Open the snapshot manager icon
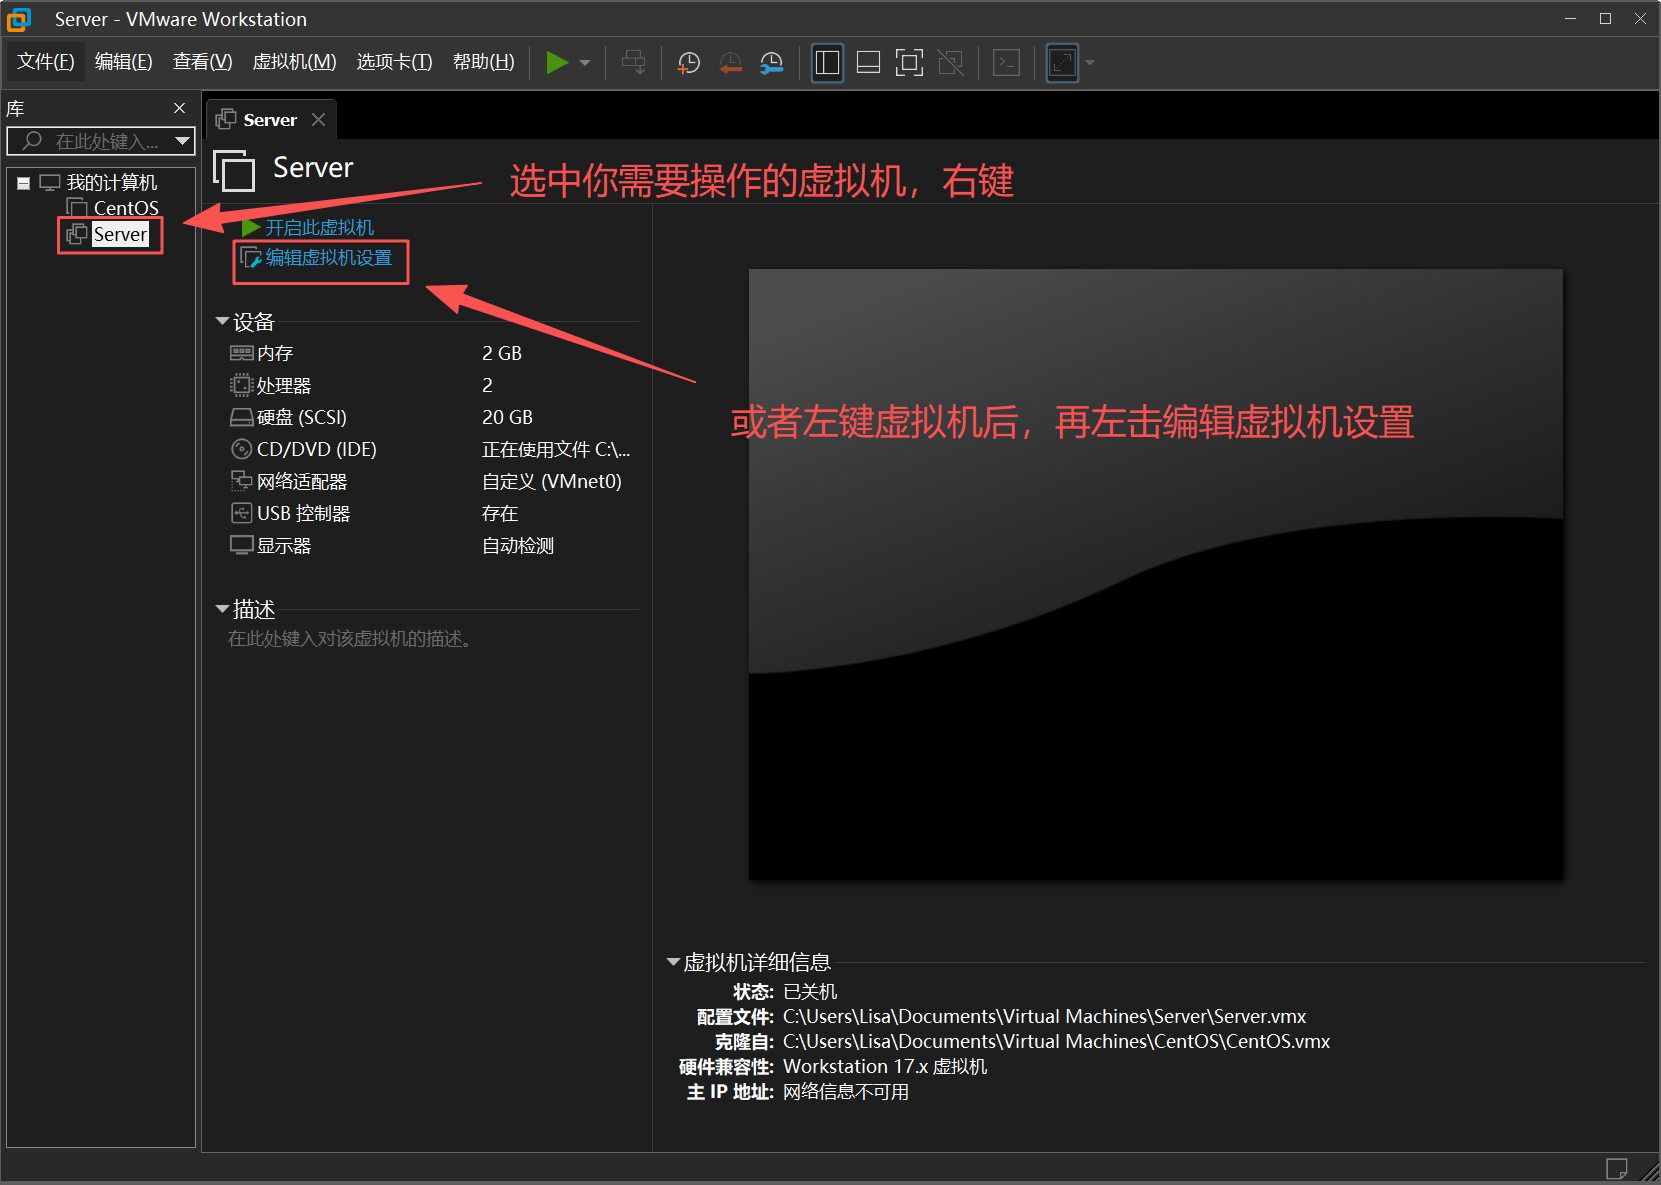The width and height of the screenshot is (1661, 1185). [x=772, y=63]
